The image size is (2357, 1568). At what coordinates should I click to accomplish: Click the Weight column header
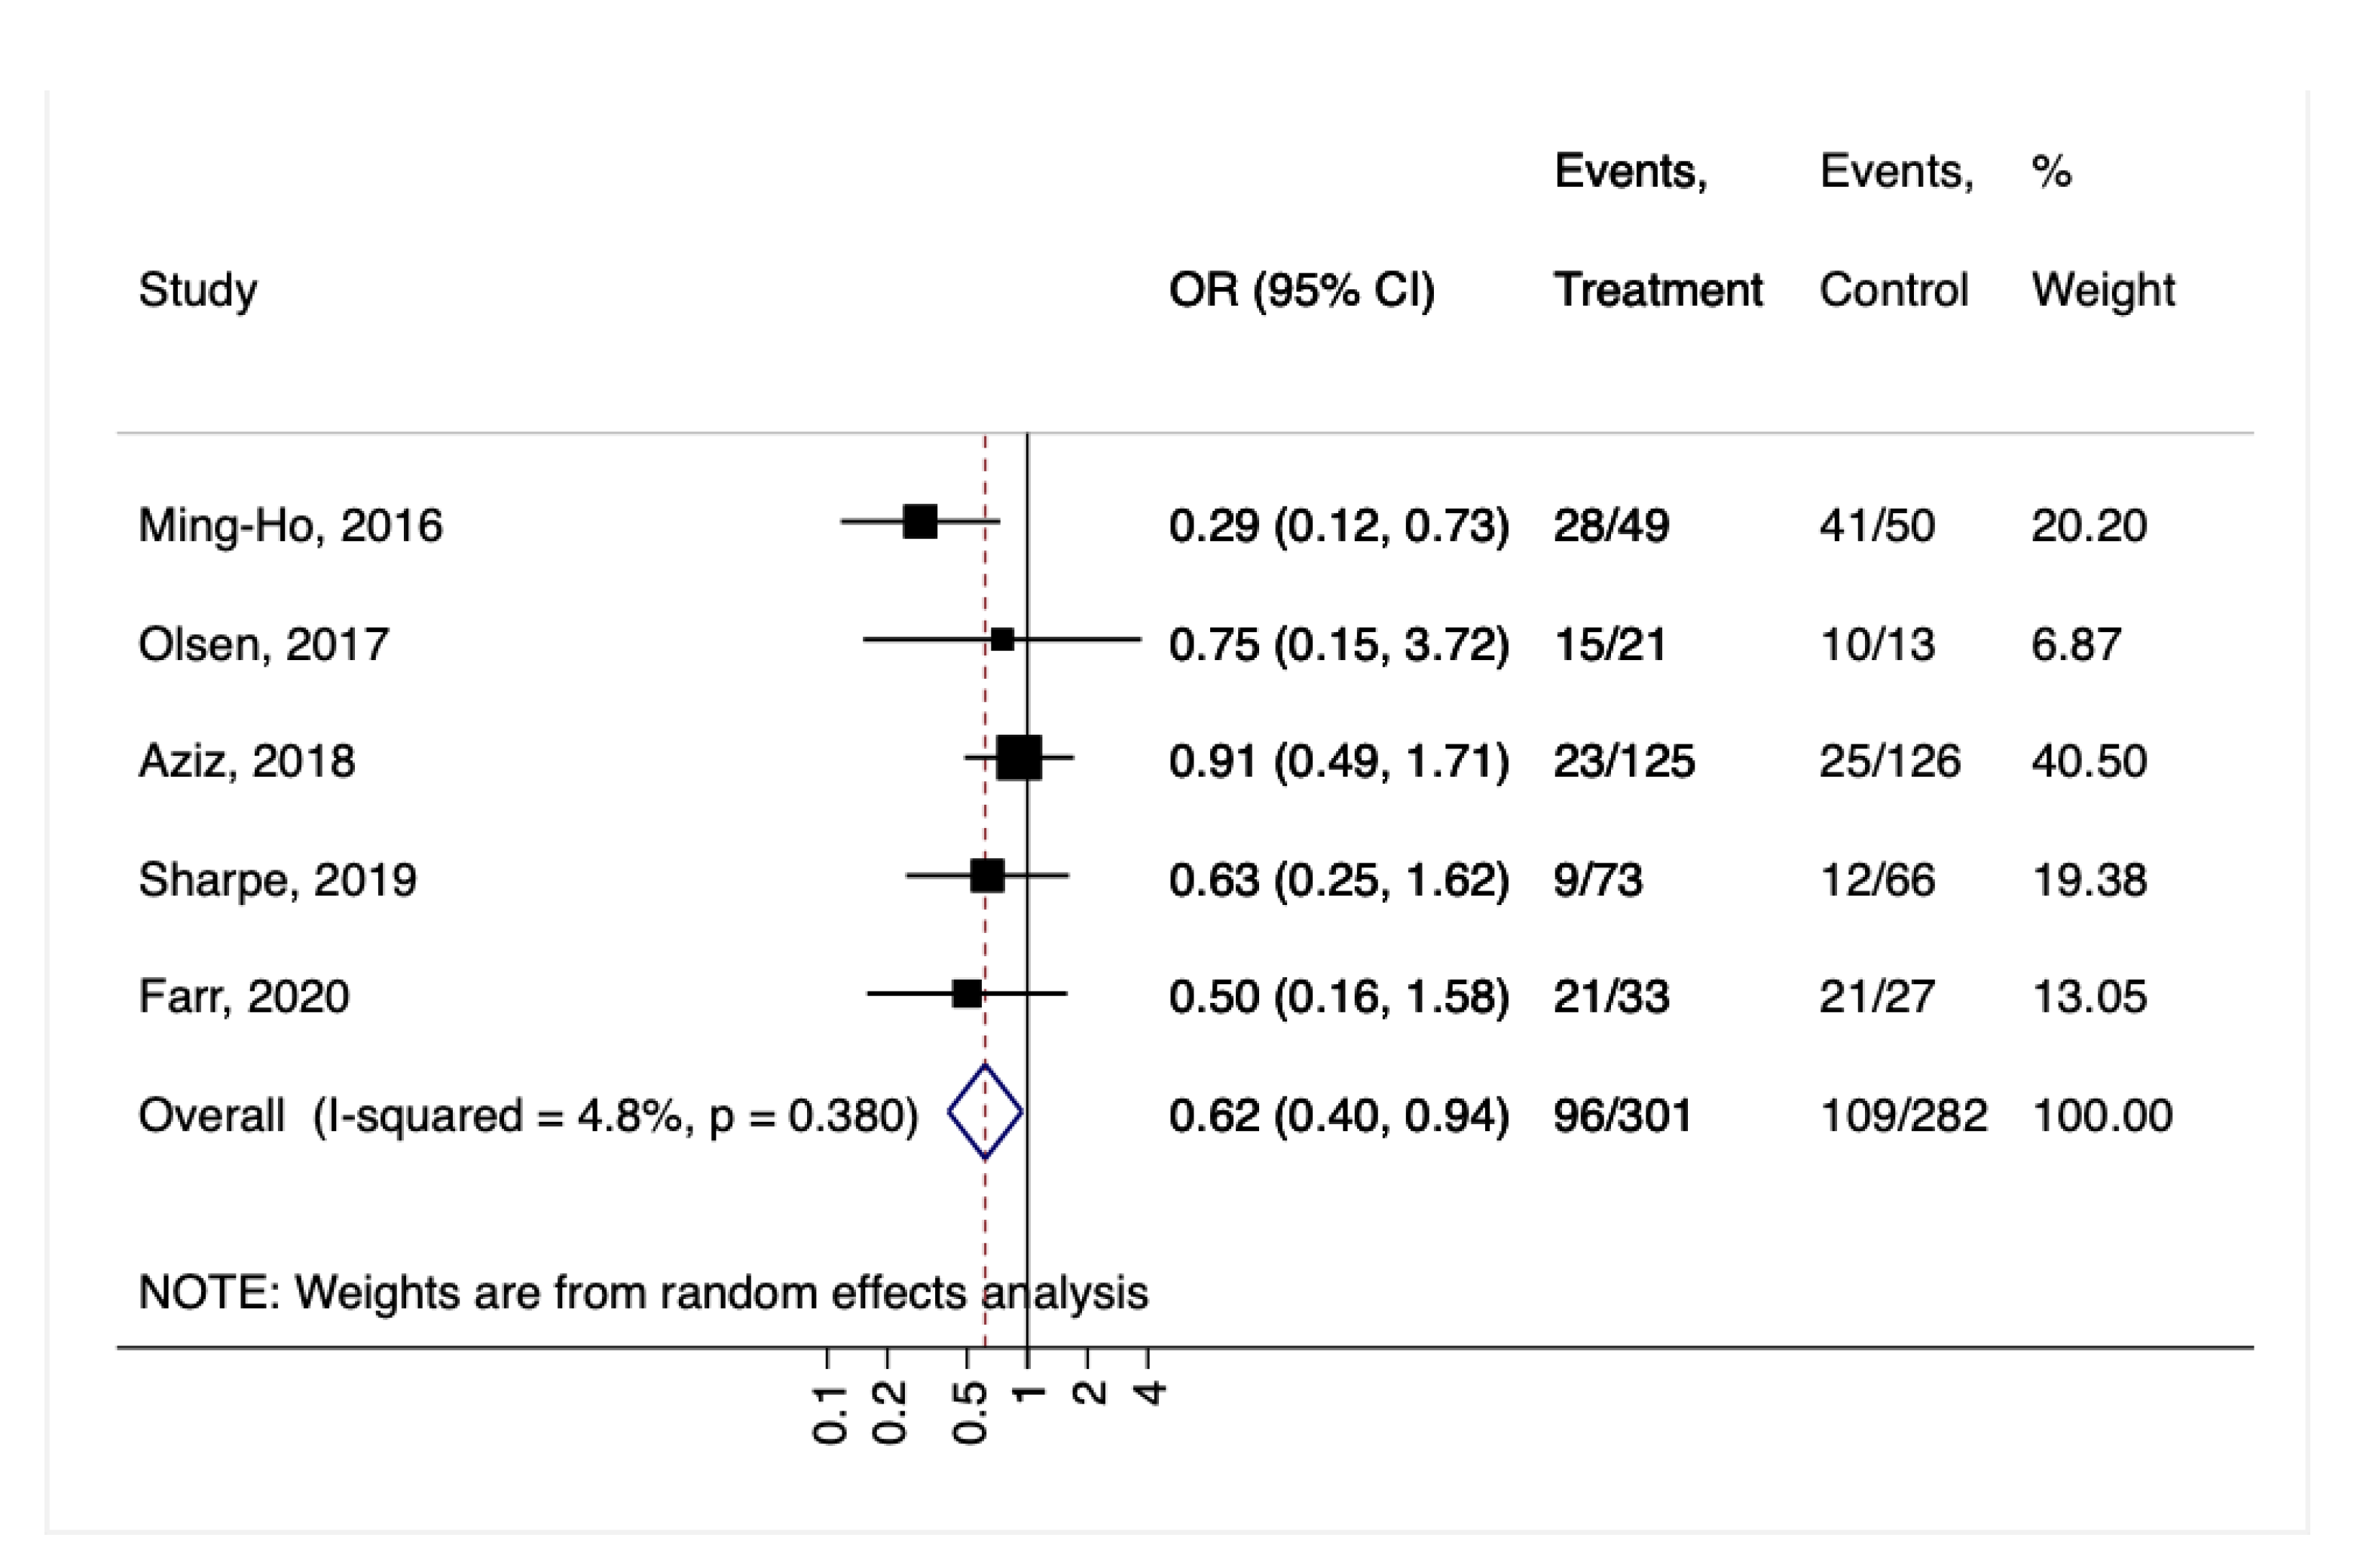click(x=2102, y=290)
